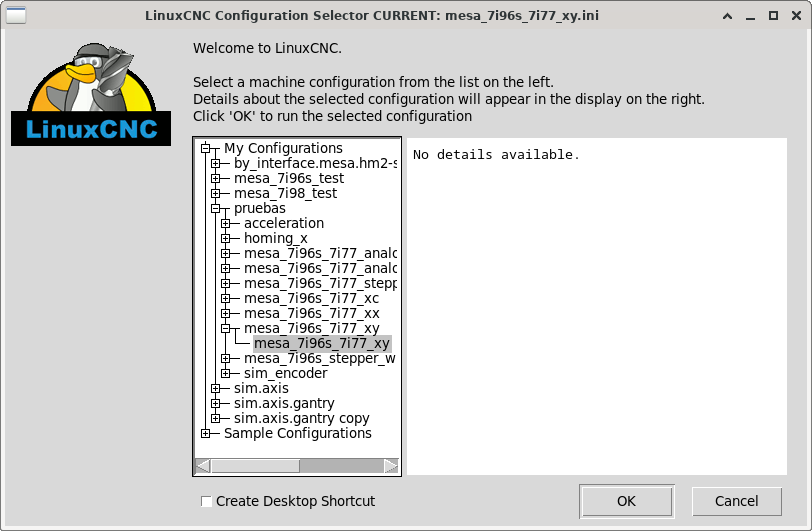Select the mesa_7i96s_7i77_xc tree item
812x531 pixels.
coord(311,298)
